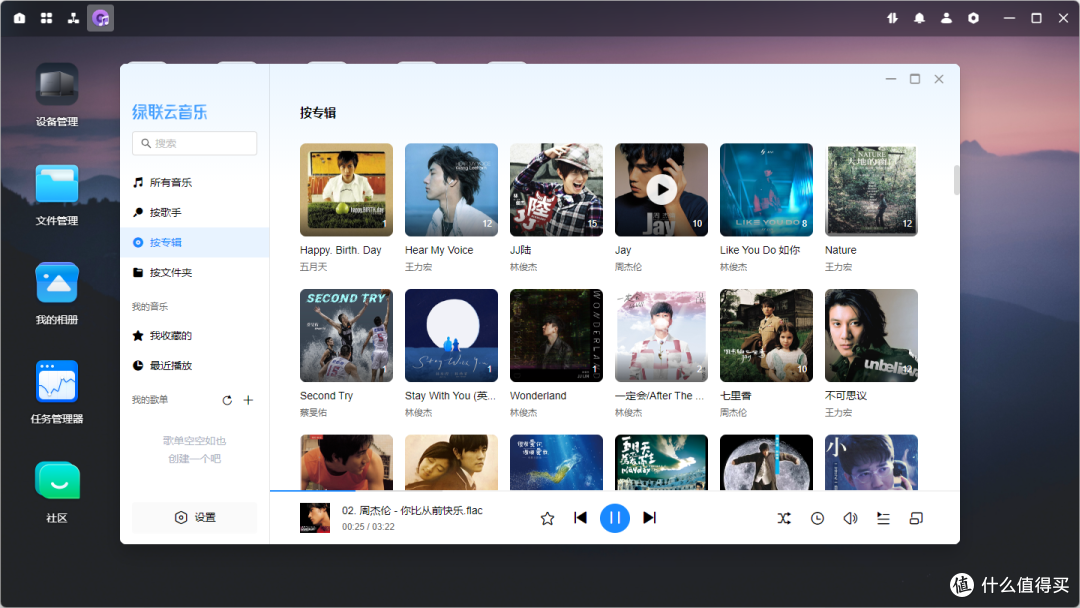Open the 我的相册 desktop icon
Screen dimensions: 1080x608
[56, 293]
